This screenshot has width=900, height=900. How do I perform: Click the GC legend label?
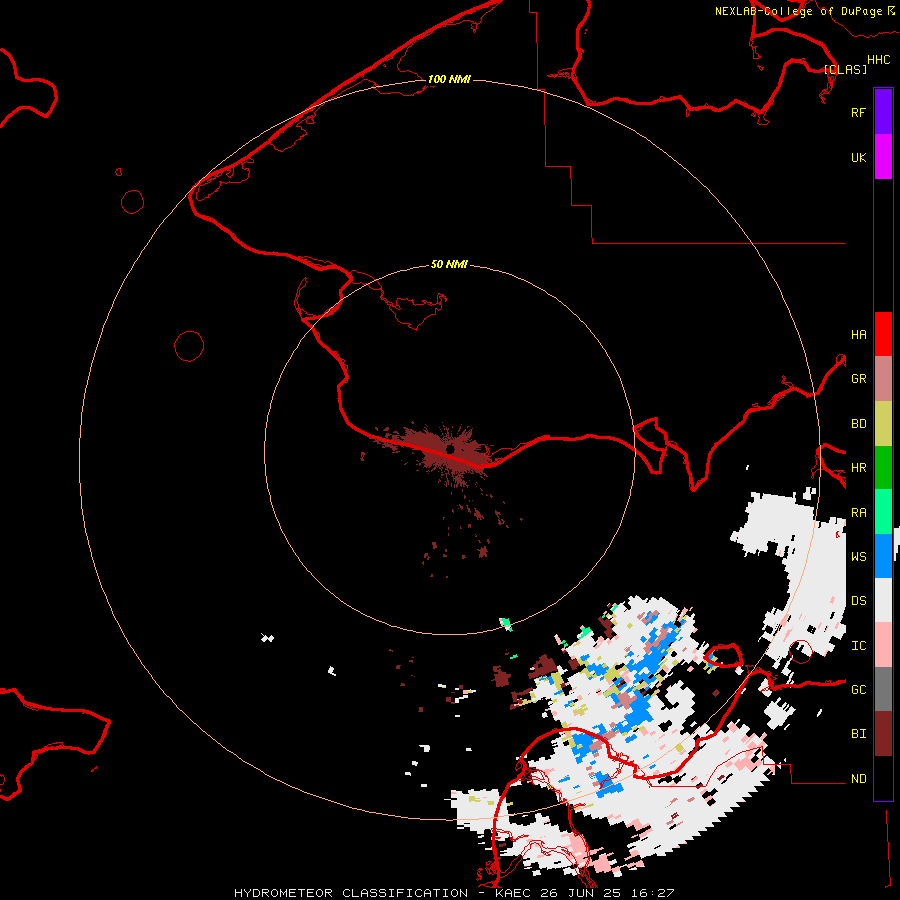click(858, 690)
